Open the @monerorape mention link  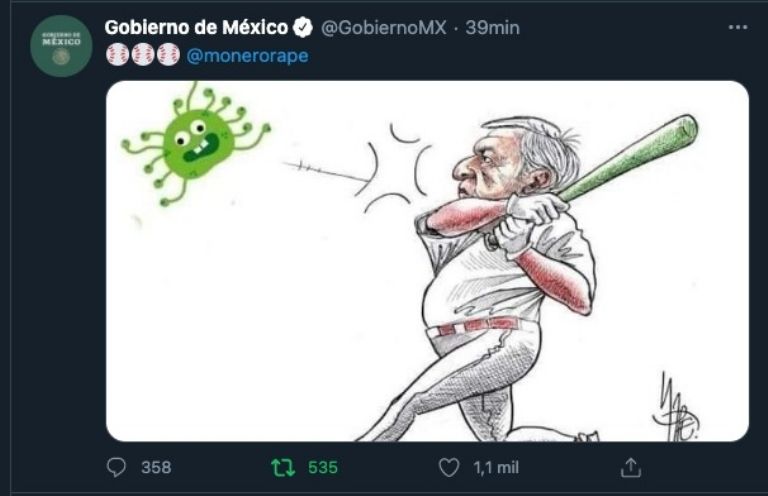click(247, 56)
